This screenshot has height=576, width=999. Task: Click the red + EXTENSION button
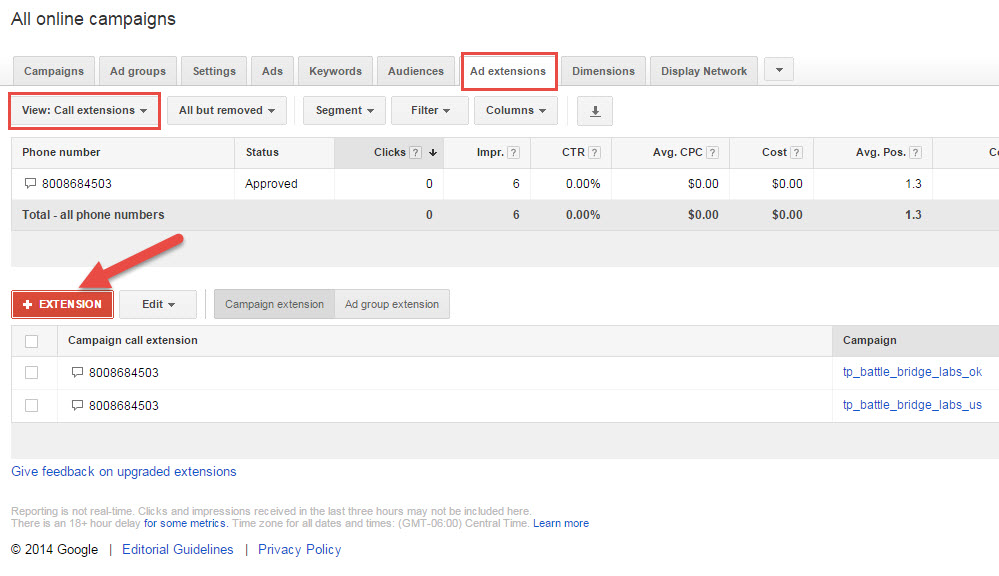(62, 304)
